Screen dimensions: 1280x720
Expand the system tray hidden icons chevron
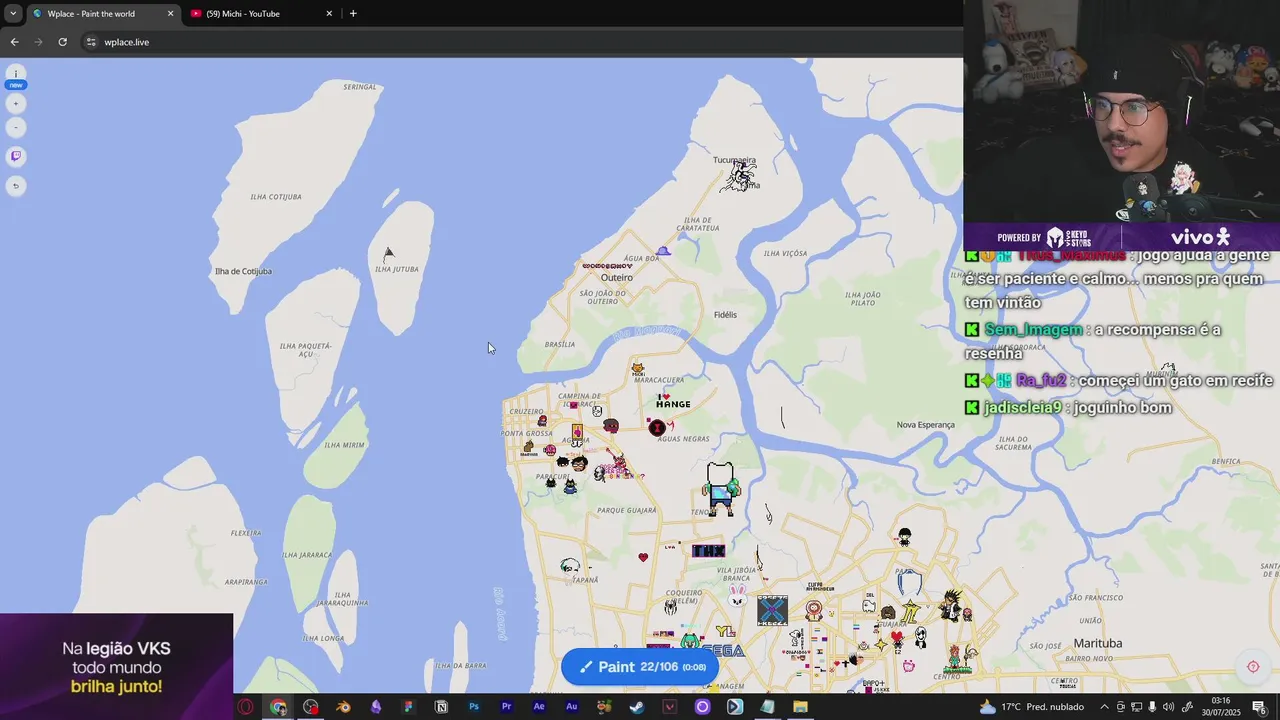point(1104,707)
